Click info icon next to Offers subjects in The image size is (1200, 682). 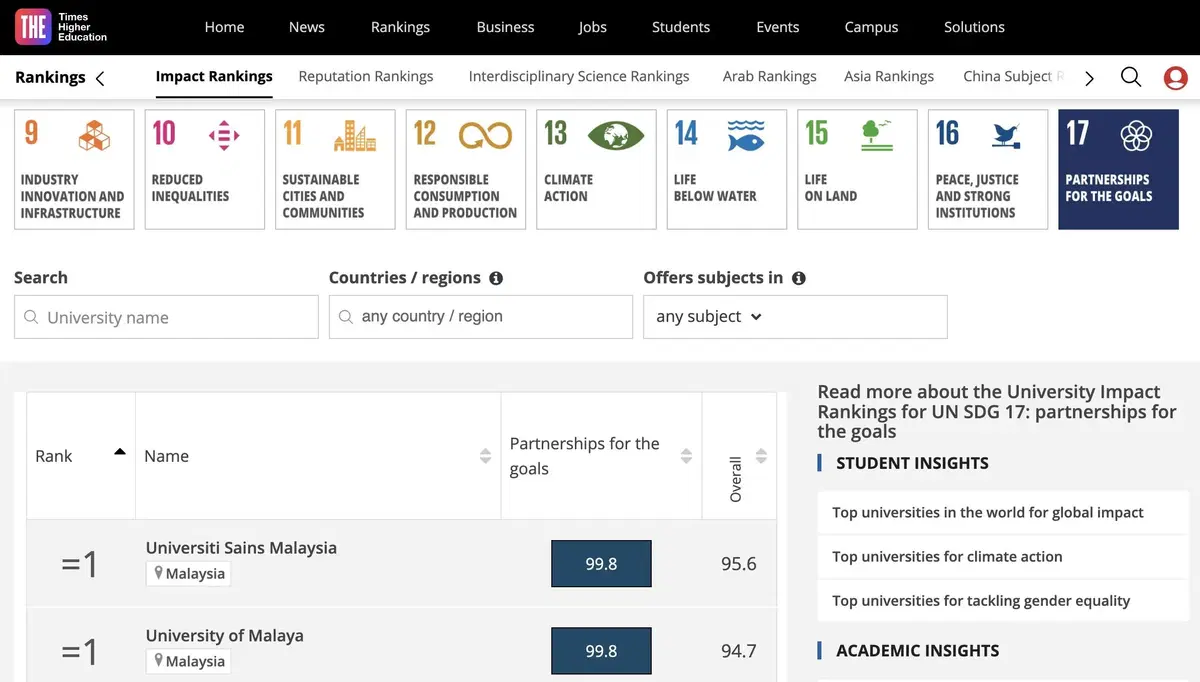coord(799,278)
